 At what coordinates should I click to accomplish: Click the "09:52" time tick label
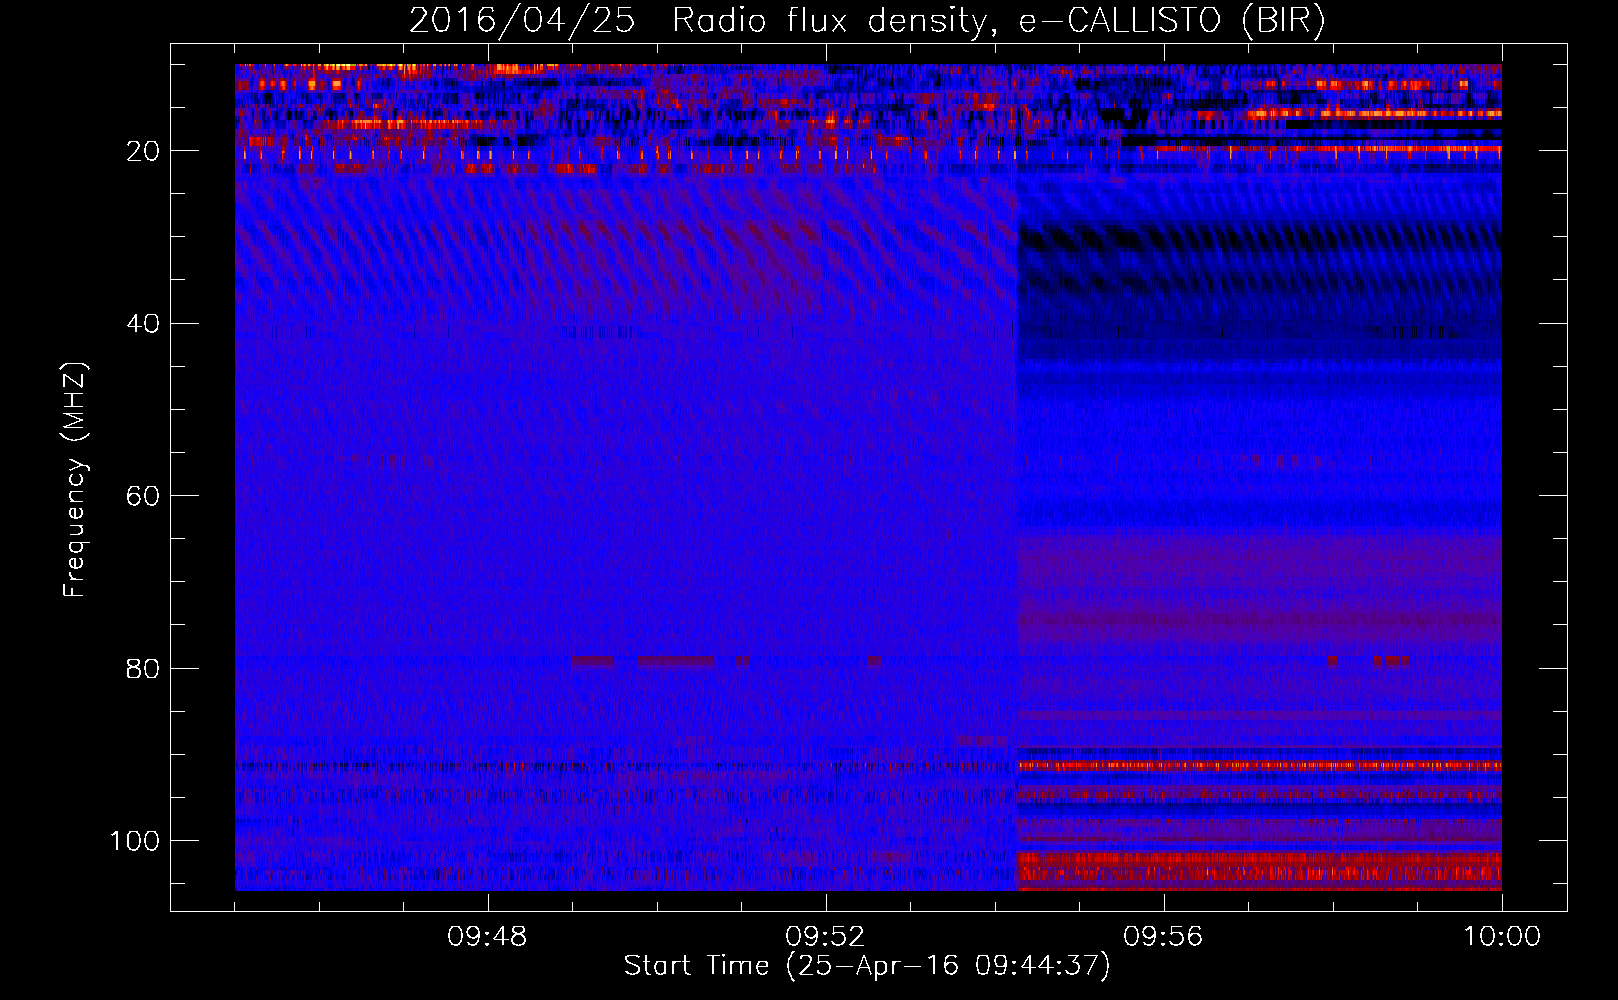point(825,937)
